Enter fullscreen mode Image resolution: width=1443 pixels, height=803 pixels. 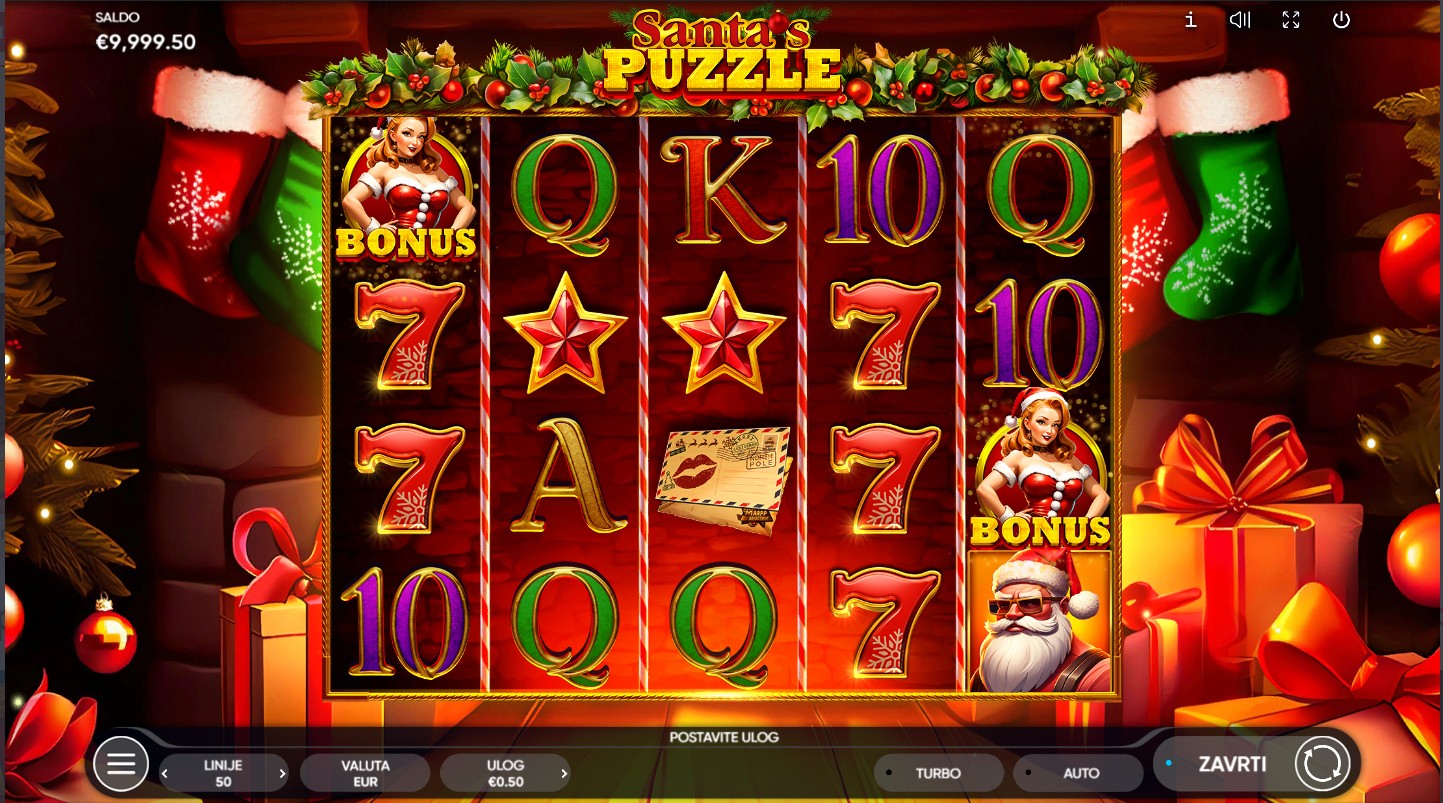(1291, 20)
